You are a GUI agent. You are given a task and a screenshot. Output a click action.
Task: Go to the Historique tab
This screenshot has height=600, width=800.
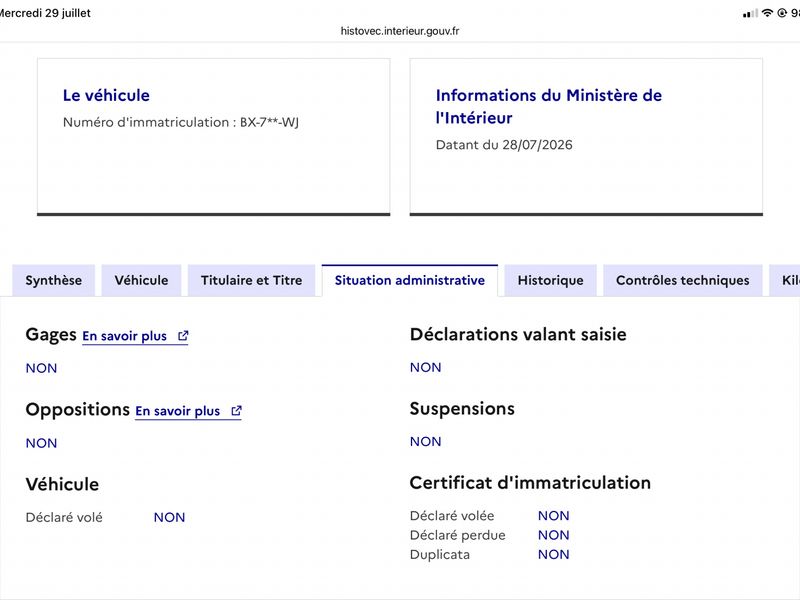pyautogui.click(x=551, y=280)
